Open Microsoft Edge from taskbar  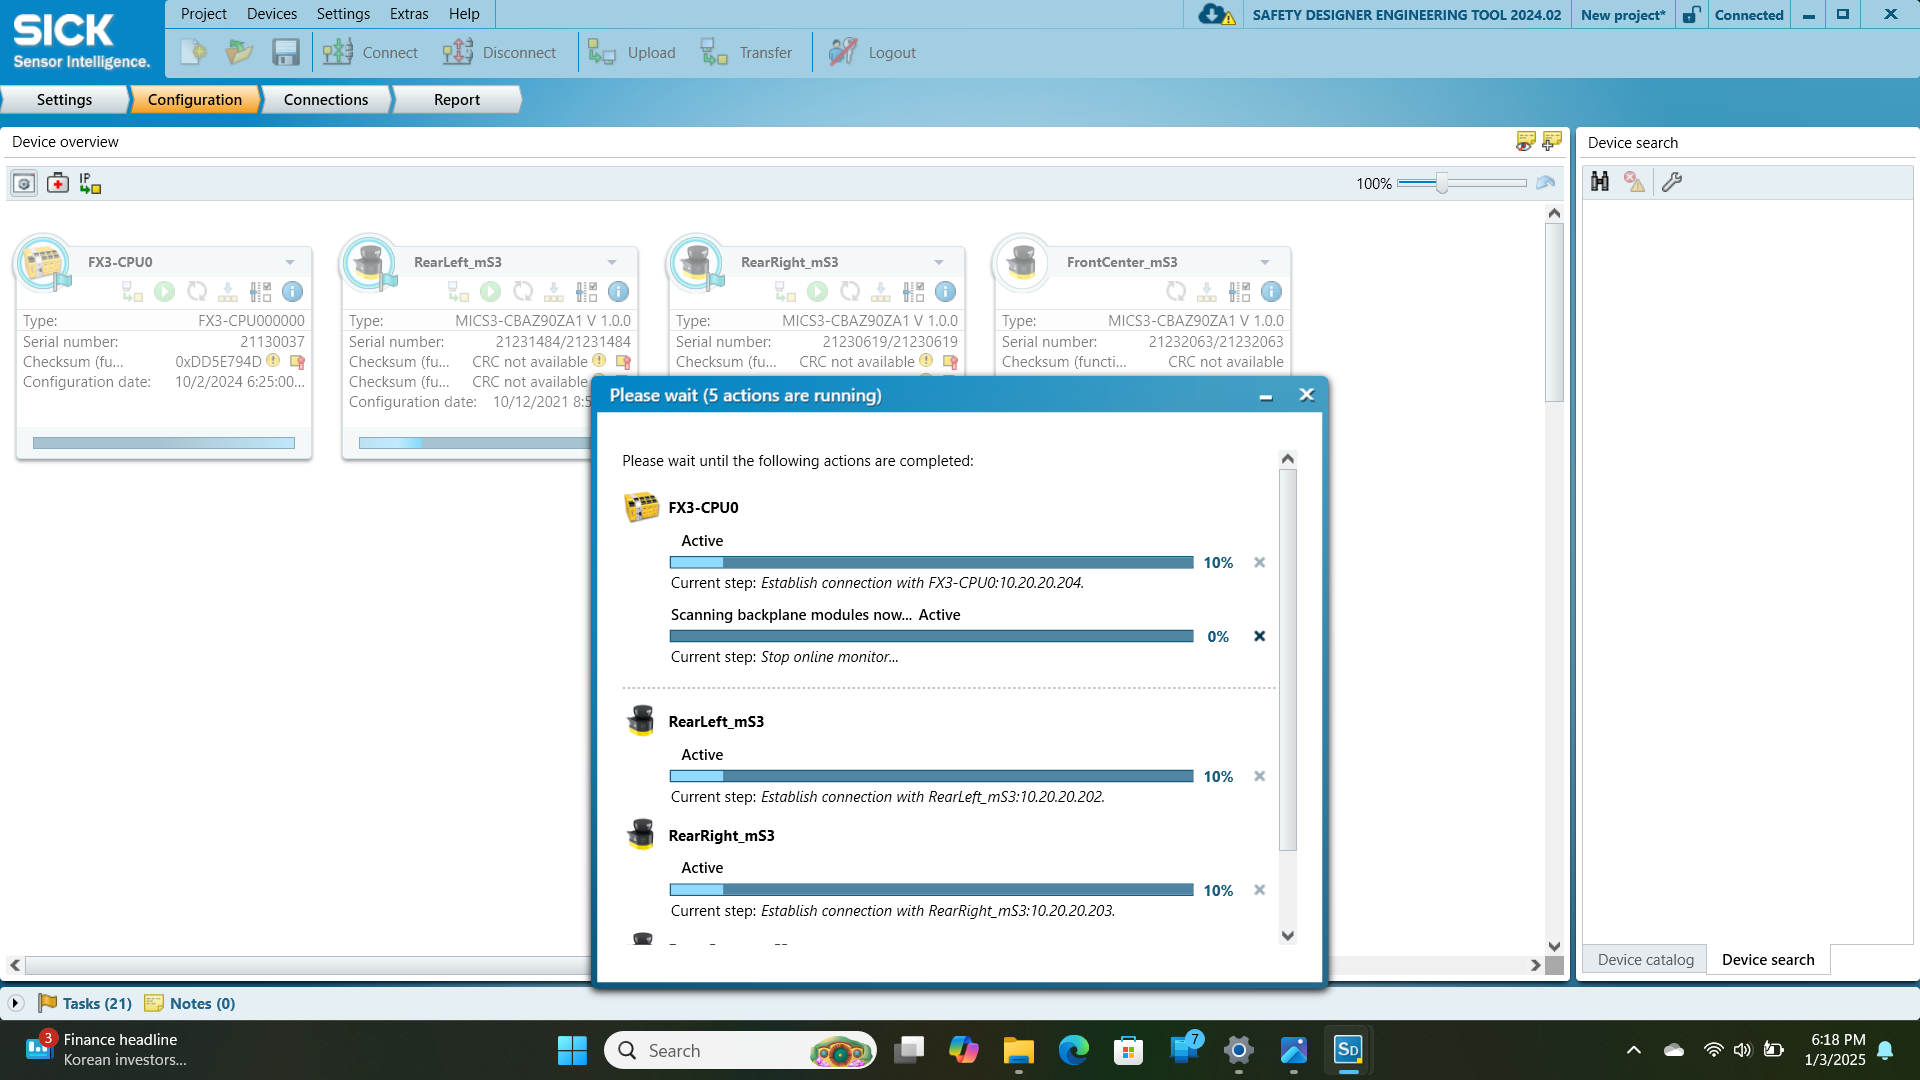pyautogui.click(x=1073, y=1050)
